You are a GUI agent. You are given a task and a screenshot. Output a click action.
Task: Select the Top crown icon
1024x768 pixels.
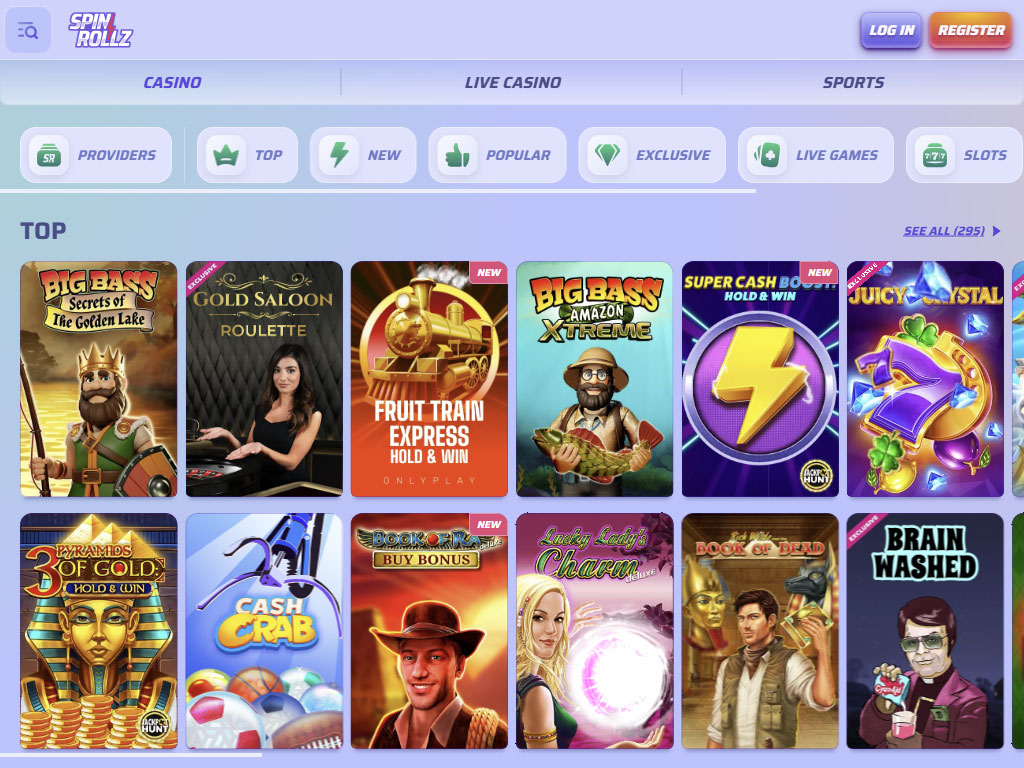click(226, 155)
